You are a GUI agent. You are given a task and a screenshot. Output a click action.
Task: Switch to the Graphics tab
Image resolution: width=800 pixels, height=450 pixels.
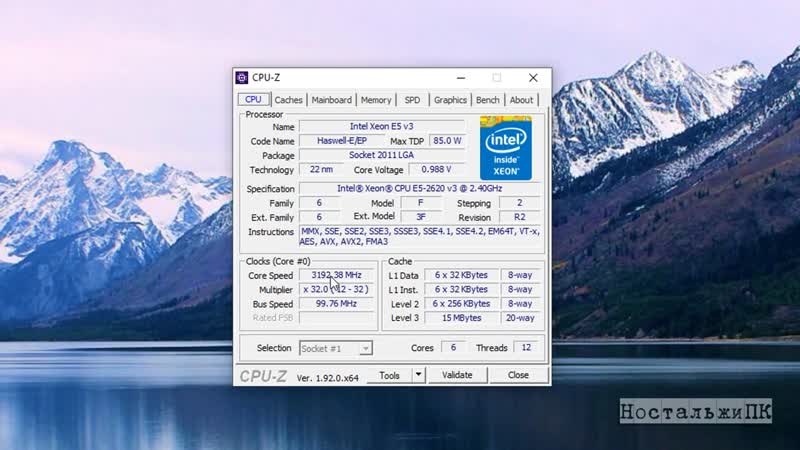point(450,100)
